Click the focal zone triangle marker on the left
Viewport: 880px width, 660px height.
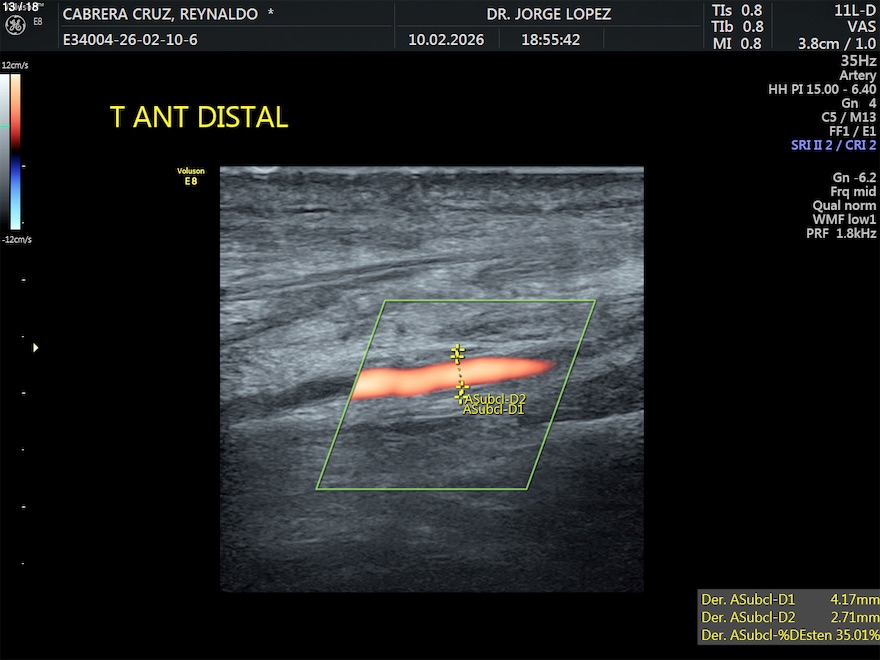point(36,347)
